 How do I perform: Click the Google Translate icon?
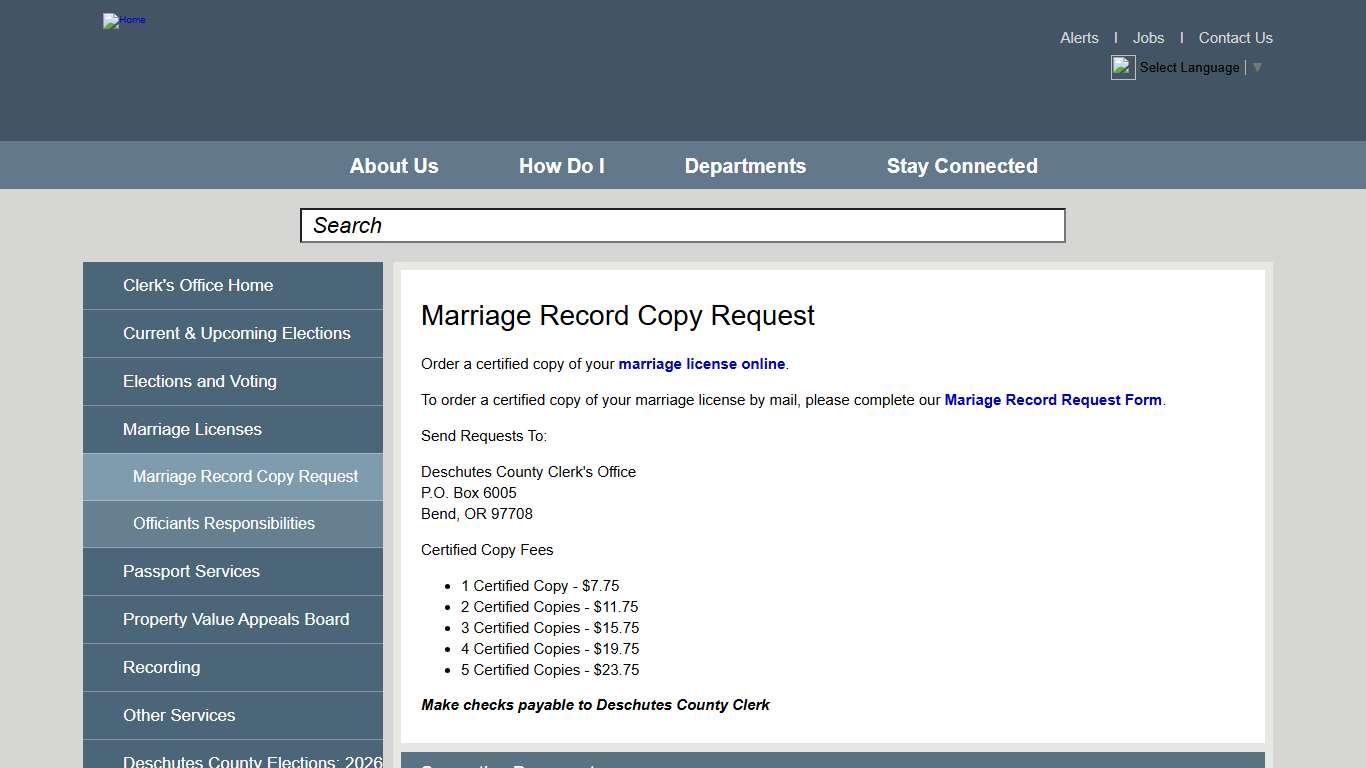(x=1122, y=67)
